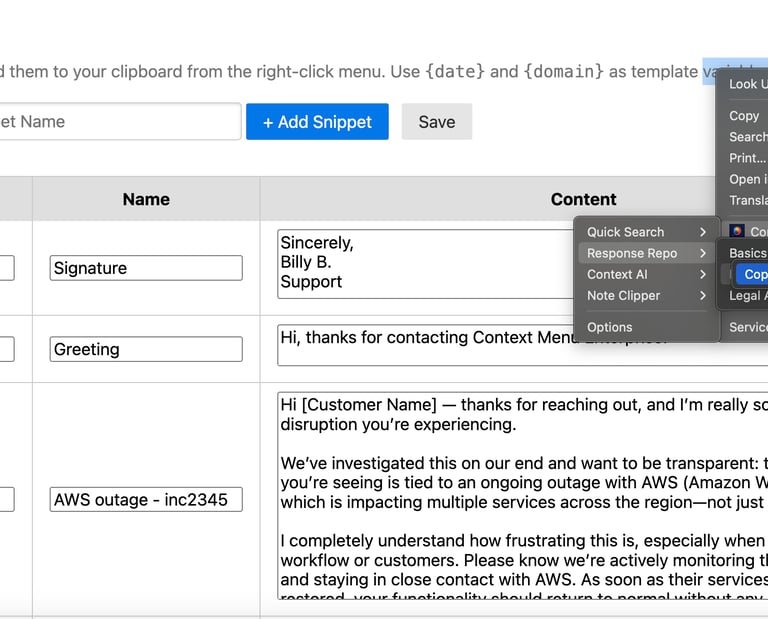Expand the Context AI submenu arrow

[703, 274]
